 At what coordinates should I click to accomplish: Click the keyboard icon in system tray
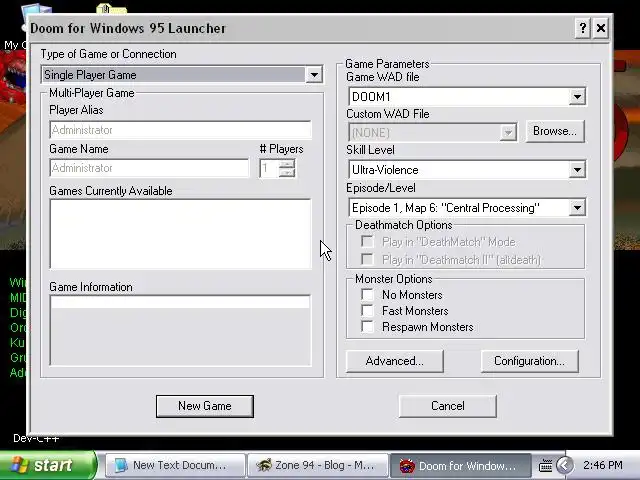(x=545, y=465)
